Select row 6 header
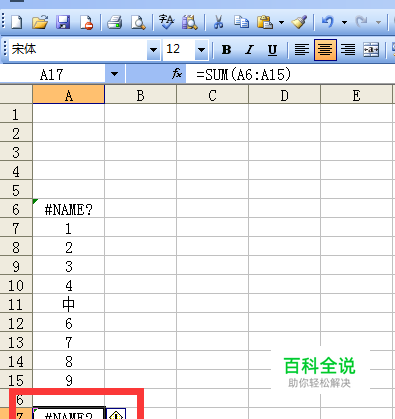Image resolution: width=395 pixels, height=419 pixels. click(x=16, y=209)
